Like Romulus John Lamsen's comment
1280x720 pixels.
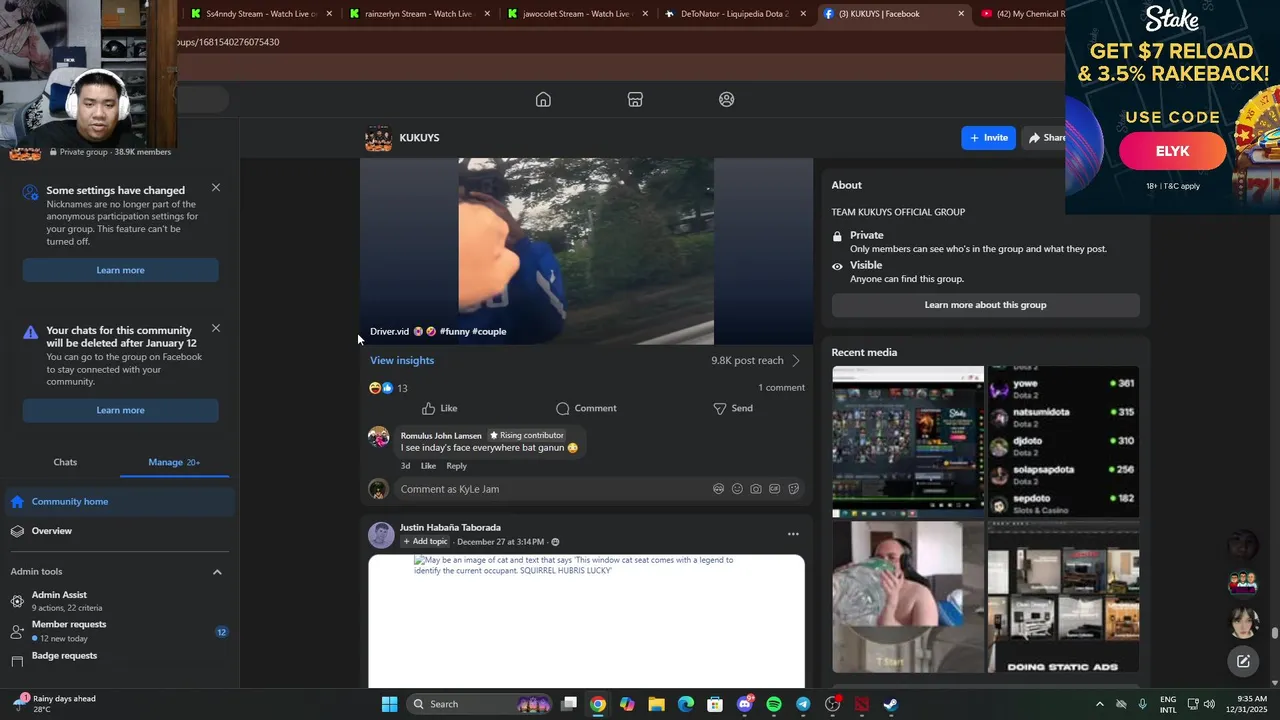428,466
